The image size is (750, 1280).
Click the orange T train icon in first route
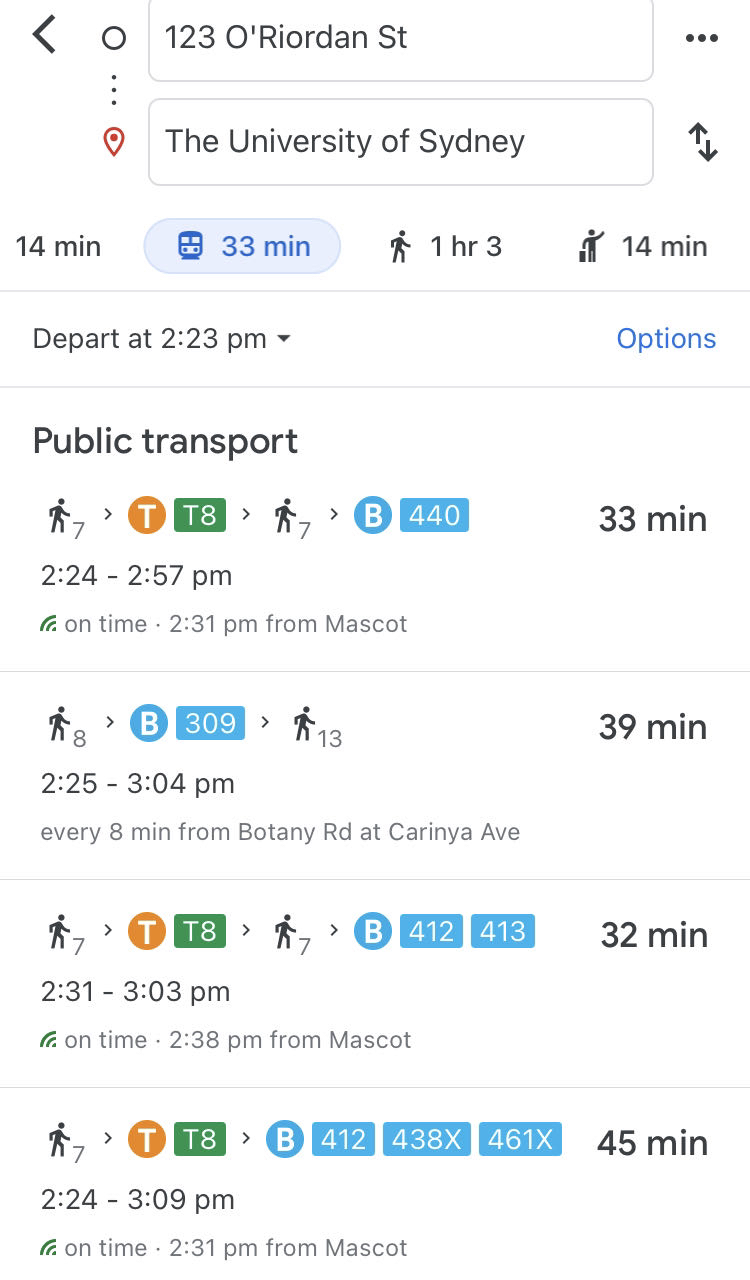point(146,516)
